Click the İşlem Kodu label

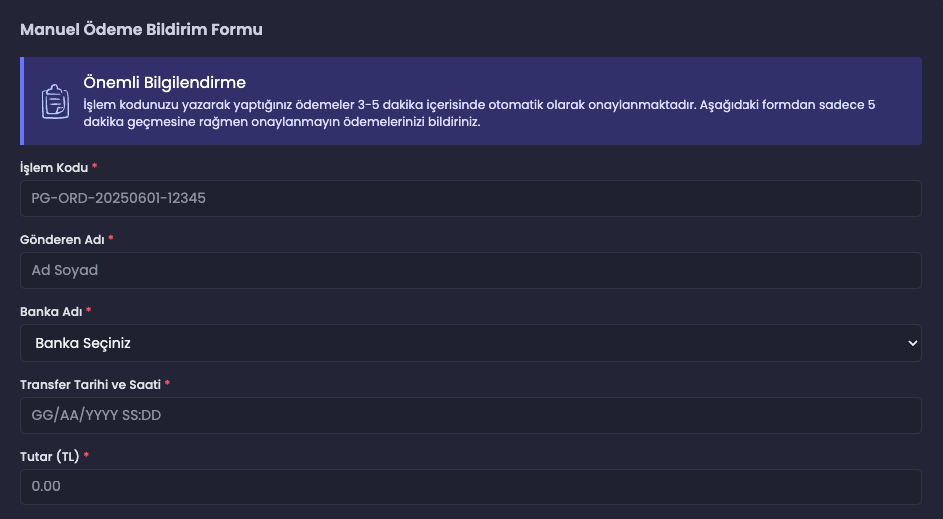point(54,168)
